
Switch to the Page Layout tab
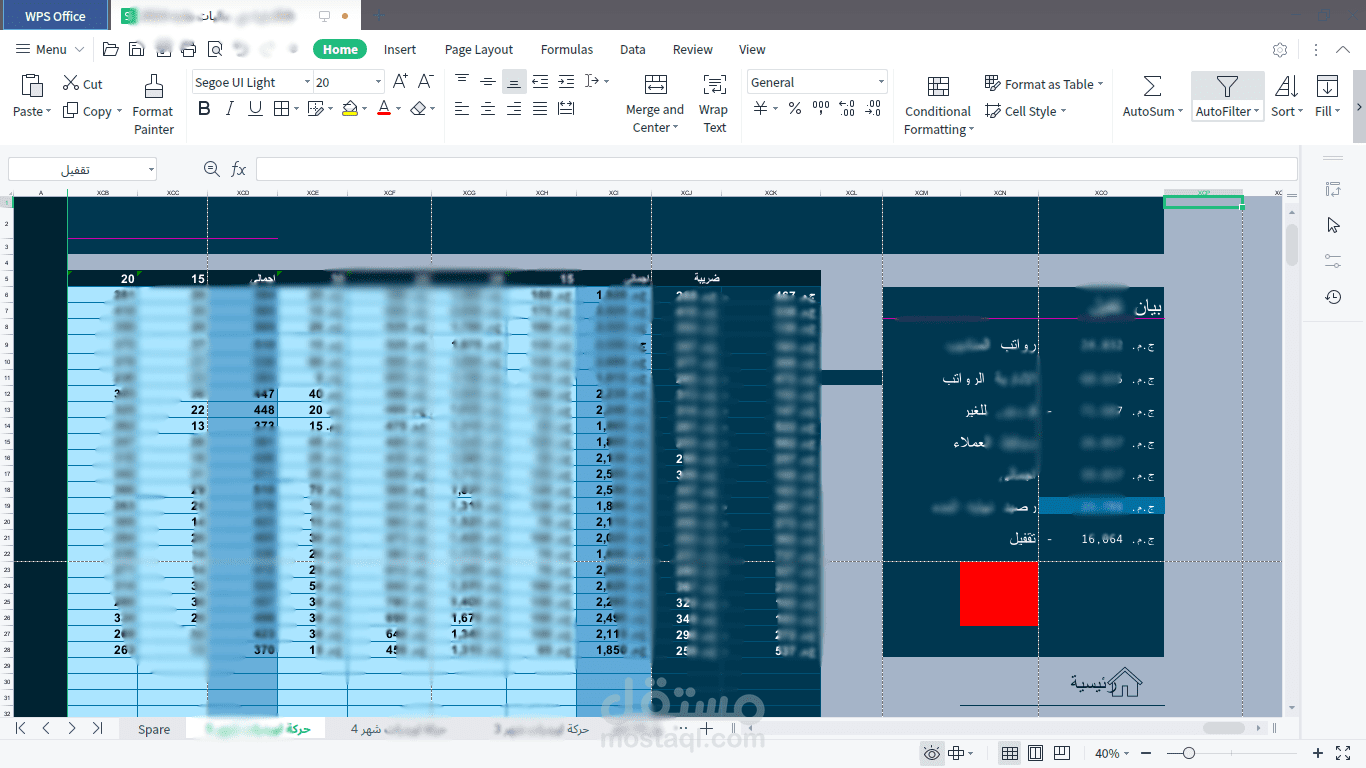pyautogui.click(x=479, y=49)
